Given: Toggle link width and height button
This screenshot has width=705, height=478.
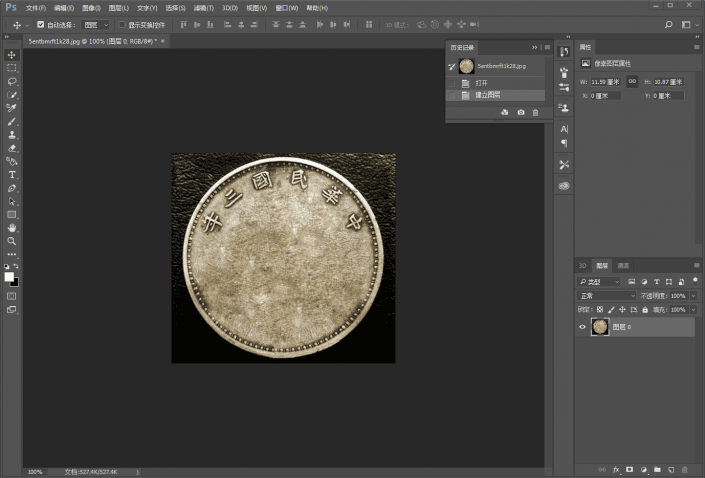Looking at the screenshot, I should pyautogui.click(x=632, y=81).
